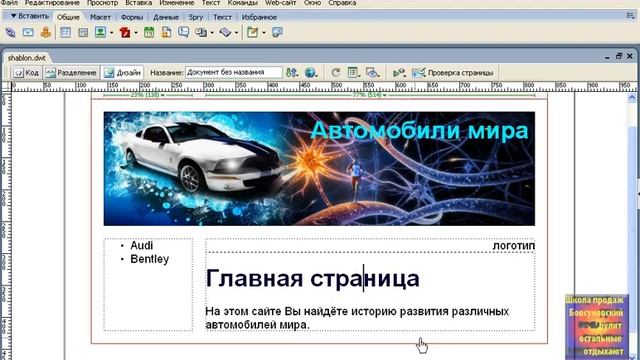
Task: Select the shablon.dwt document tab
Action: [x=27, y=58]
